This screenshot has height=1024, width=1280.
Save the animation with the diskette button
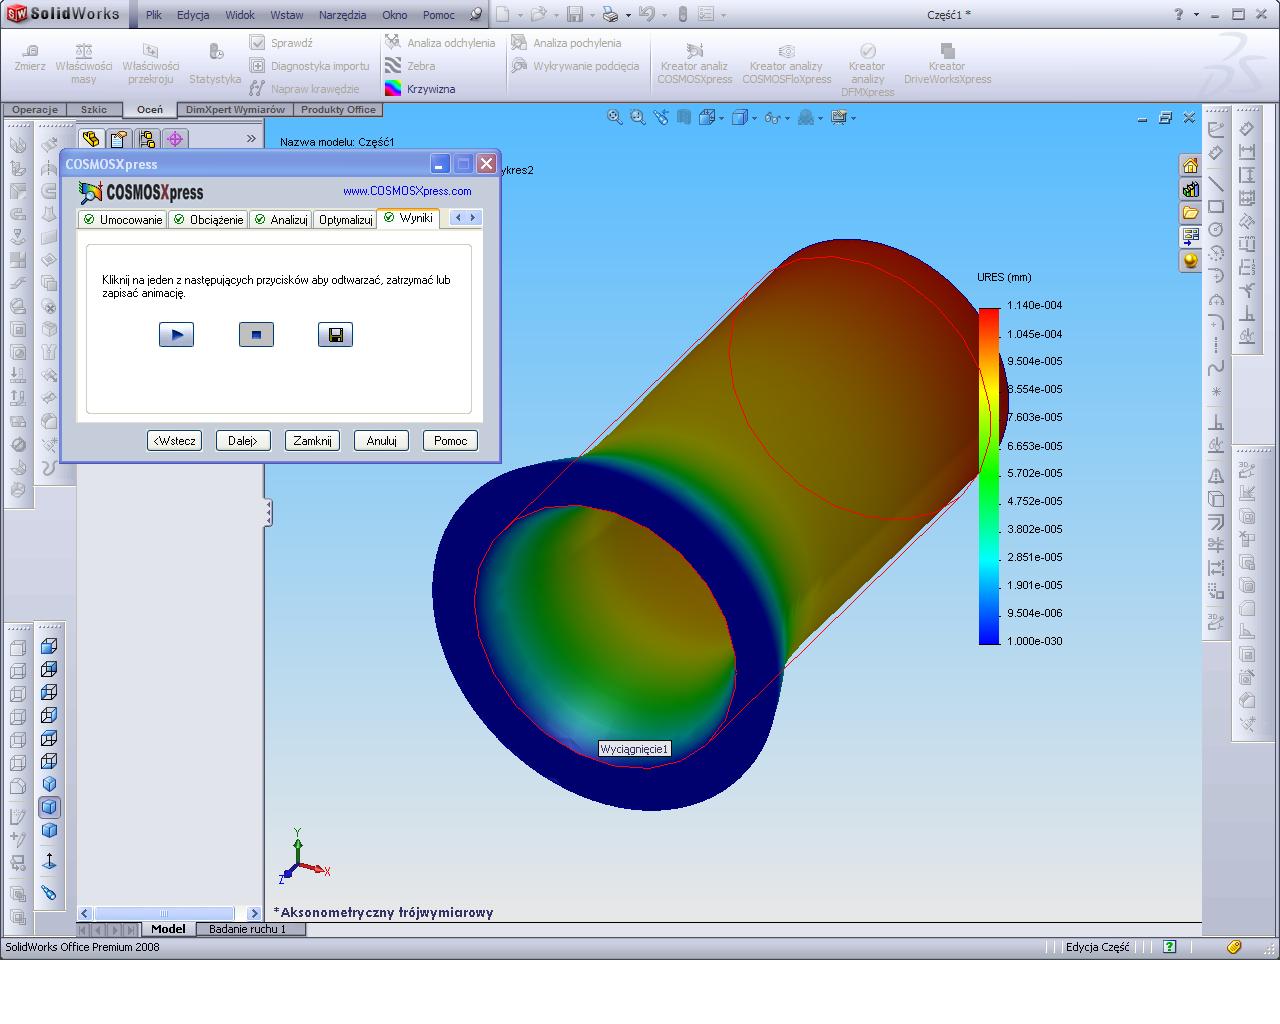(335, 335)
